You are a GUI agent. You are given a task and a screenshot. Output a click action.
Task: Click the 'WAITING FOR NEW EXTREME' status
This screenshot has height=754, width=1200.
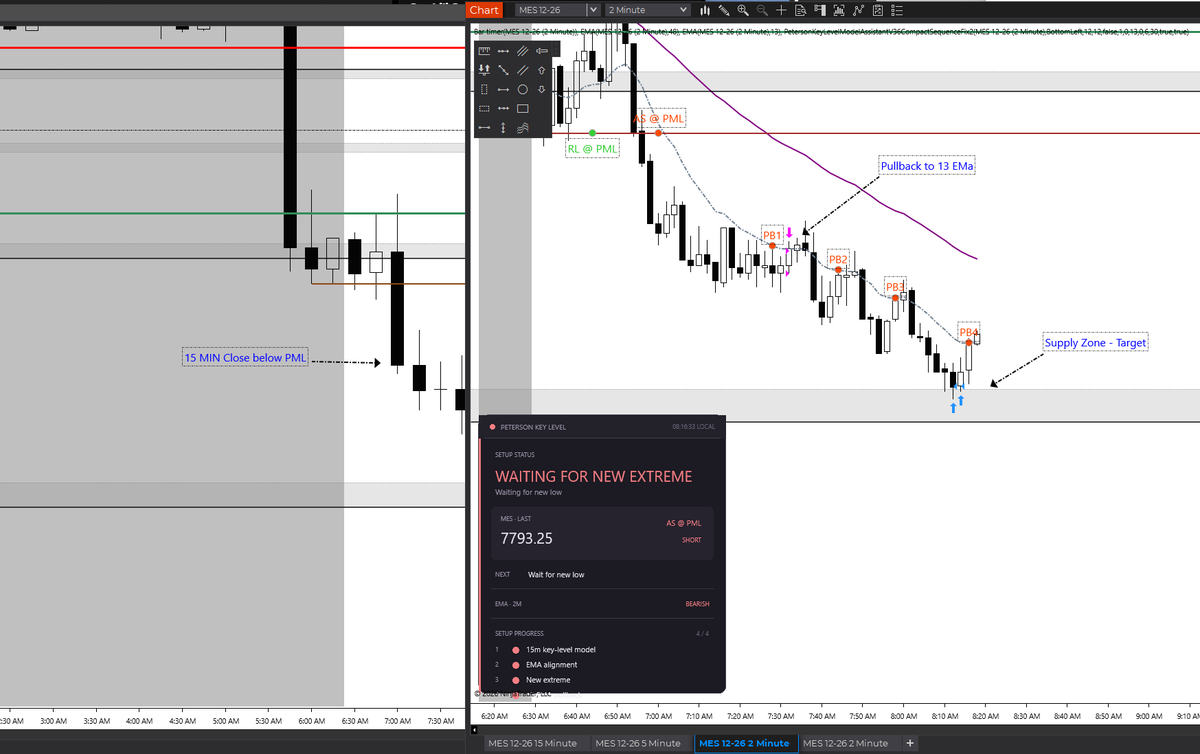coord(593,476)
